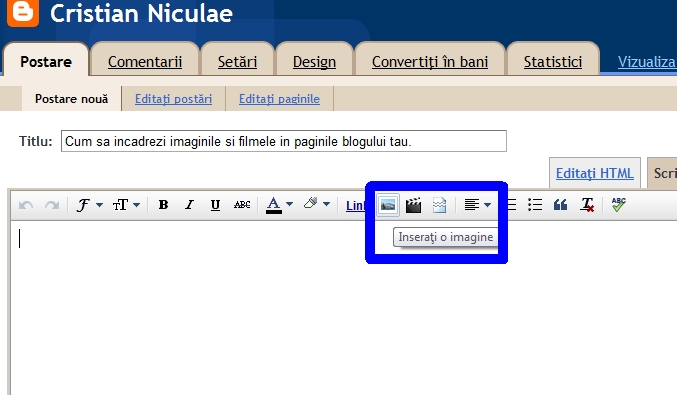Image resolution: width=677 pixels, height=395 pixels.
Task: Switch to the Postare tab
Action: pos(46,62)
